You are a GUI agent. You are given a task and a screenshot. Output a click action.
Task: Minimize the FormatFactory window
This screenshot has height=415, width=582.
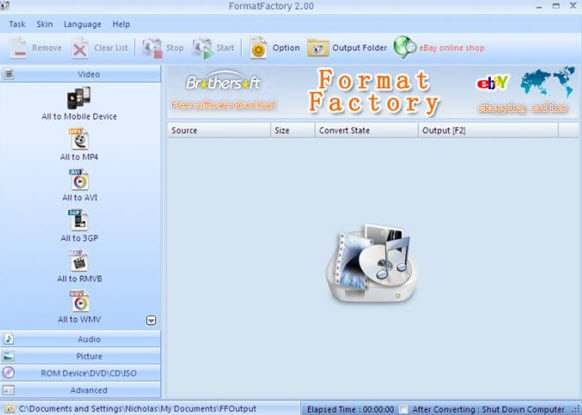[539, 6]
